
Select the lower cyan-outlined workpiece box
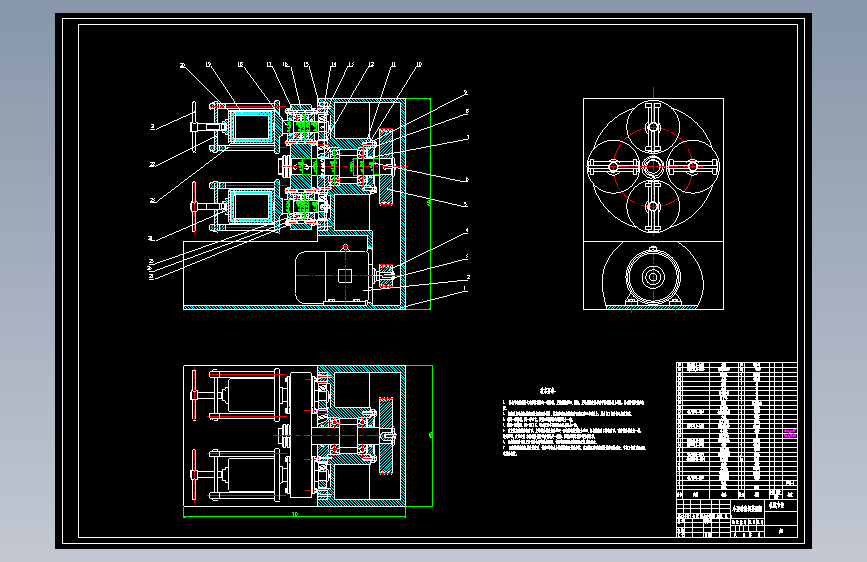pyautogui.click(x=252, y=206)
